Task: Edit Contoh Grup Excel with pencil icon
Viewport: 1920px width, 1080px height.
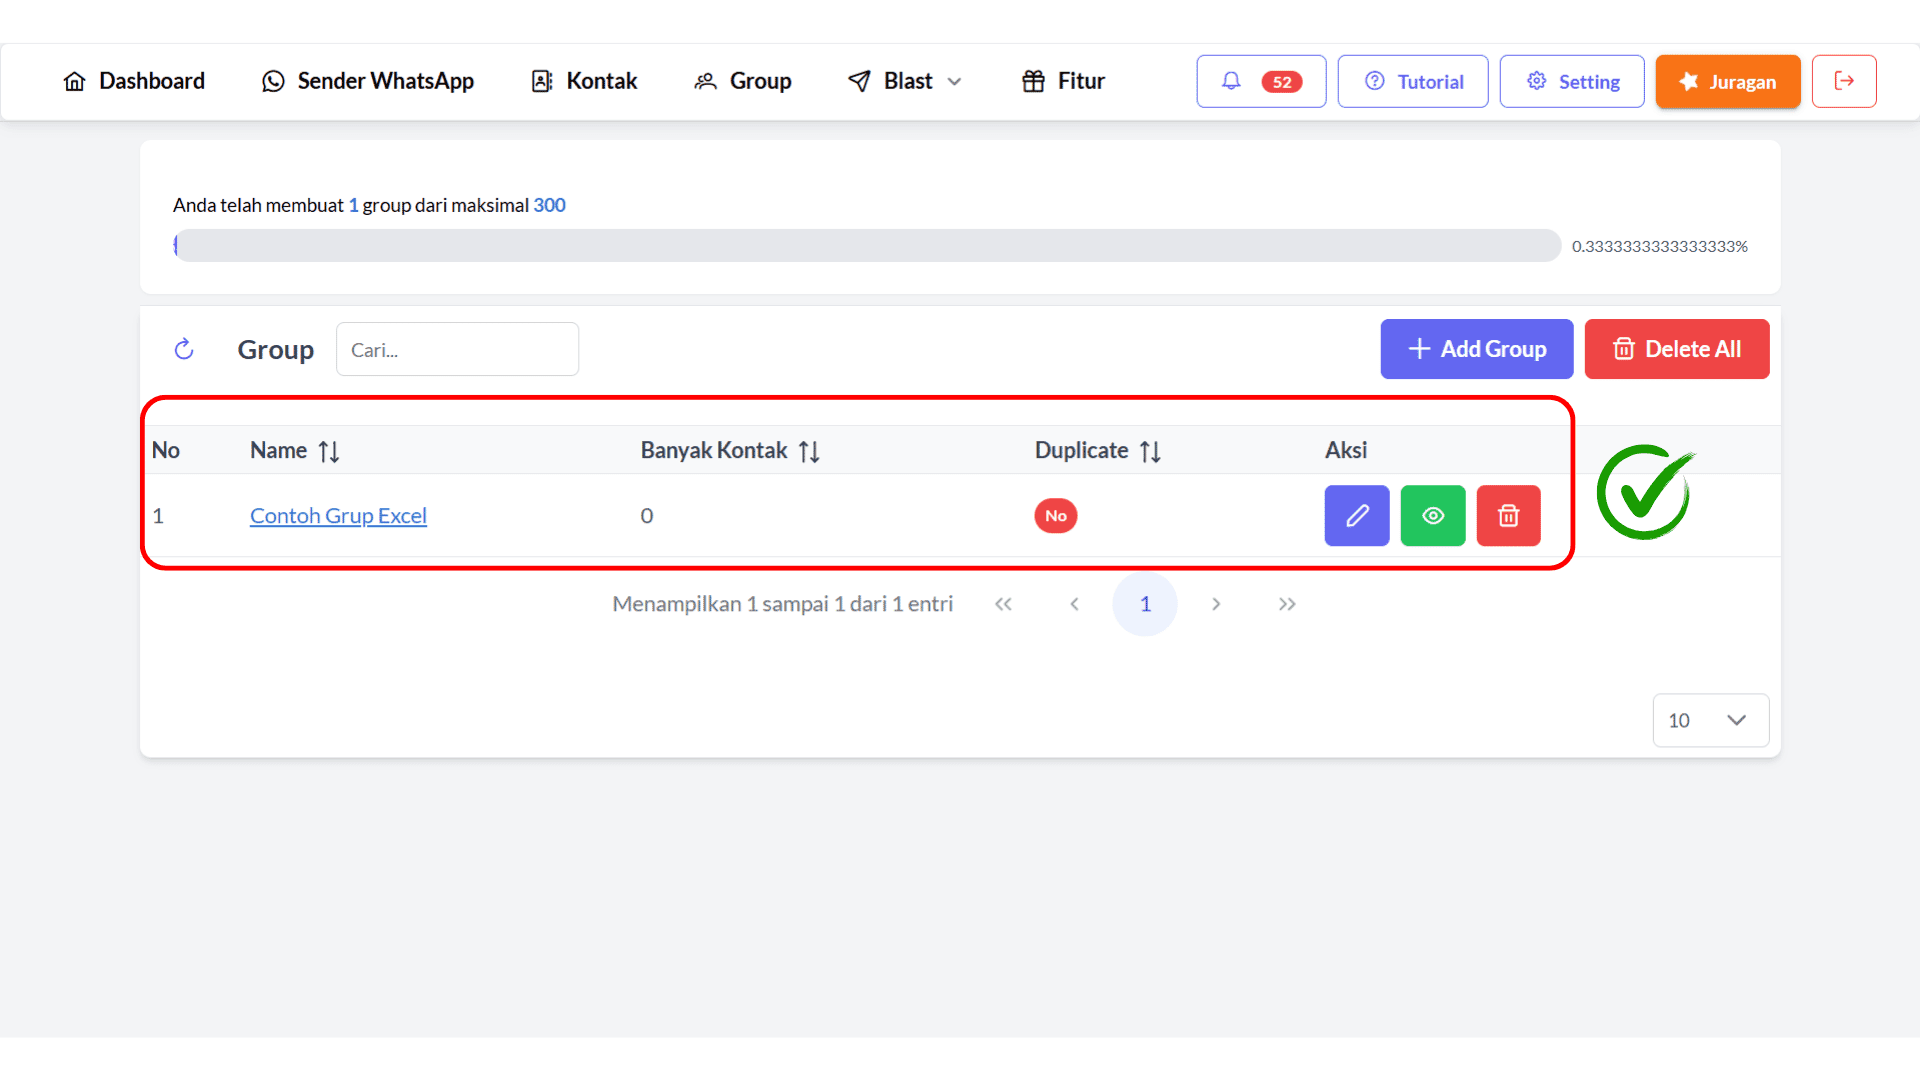Action: [1357, 516]
